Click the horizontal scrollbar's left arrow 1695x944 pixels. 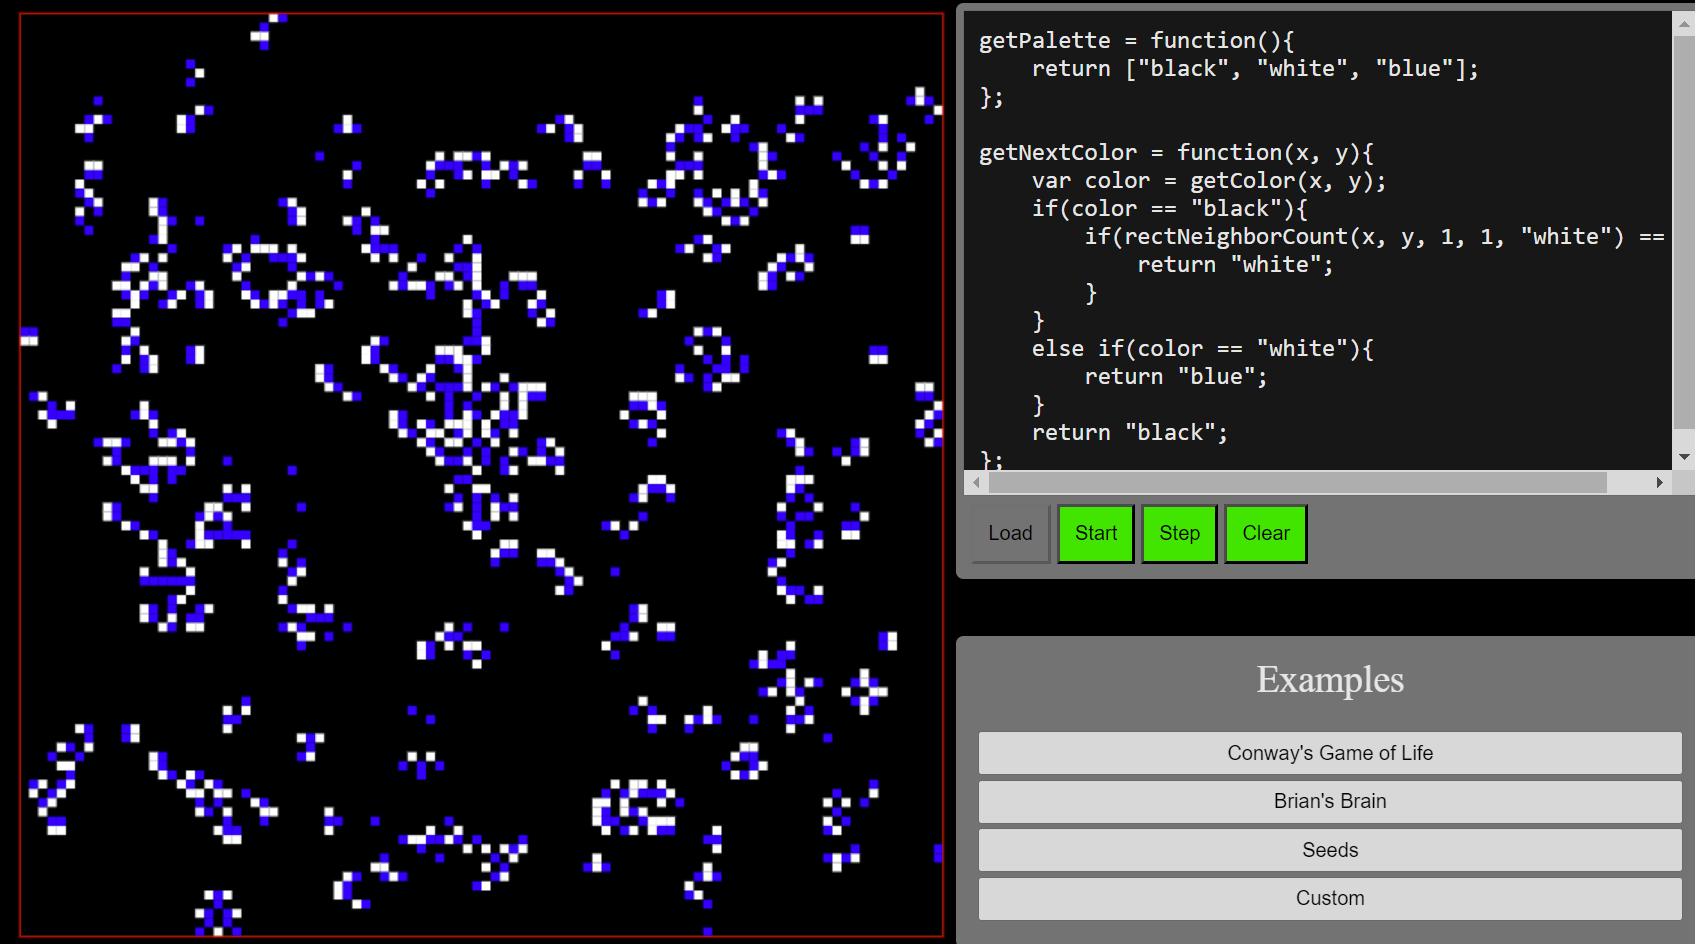(976, 483)
